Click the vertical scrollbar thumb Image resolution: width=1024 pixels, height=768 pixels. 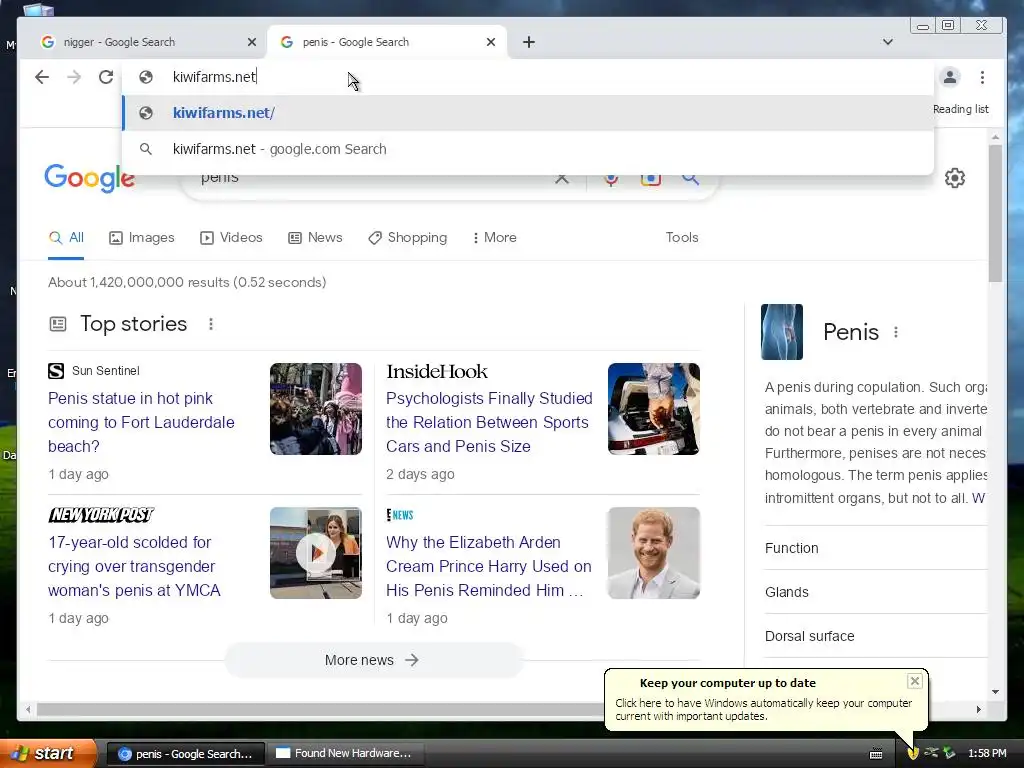click(995, 214)
